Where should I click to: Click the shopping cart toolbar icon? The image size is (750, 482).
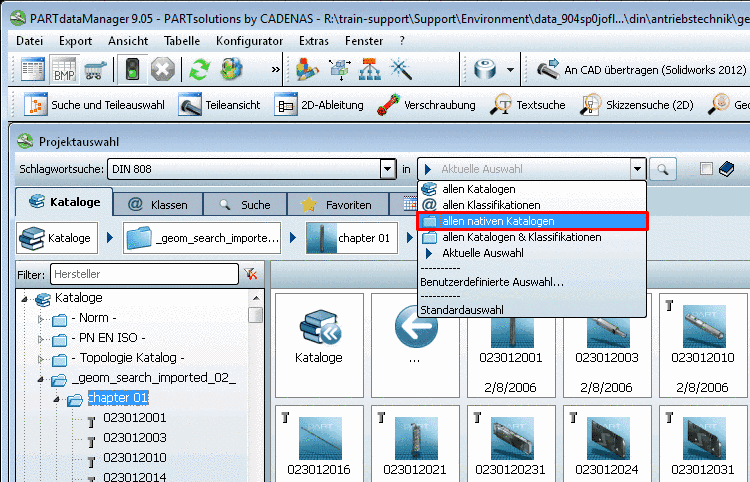95,70
